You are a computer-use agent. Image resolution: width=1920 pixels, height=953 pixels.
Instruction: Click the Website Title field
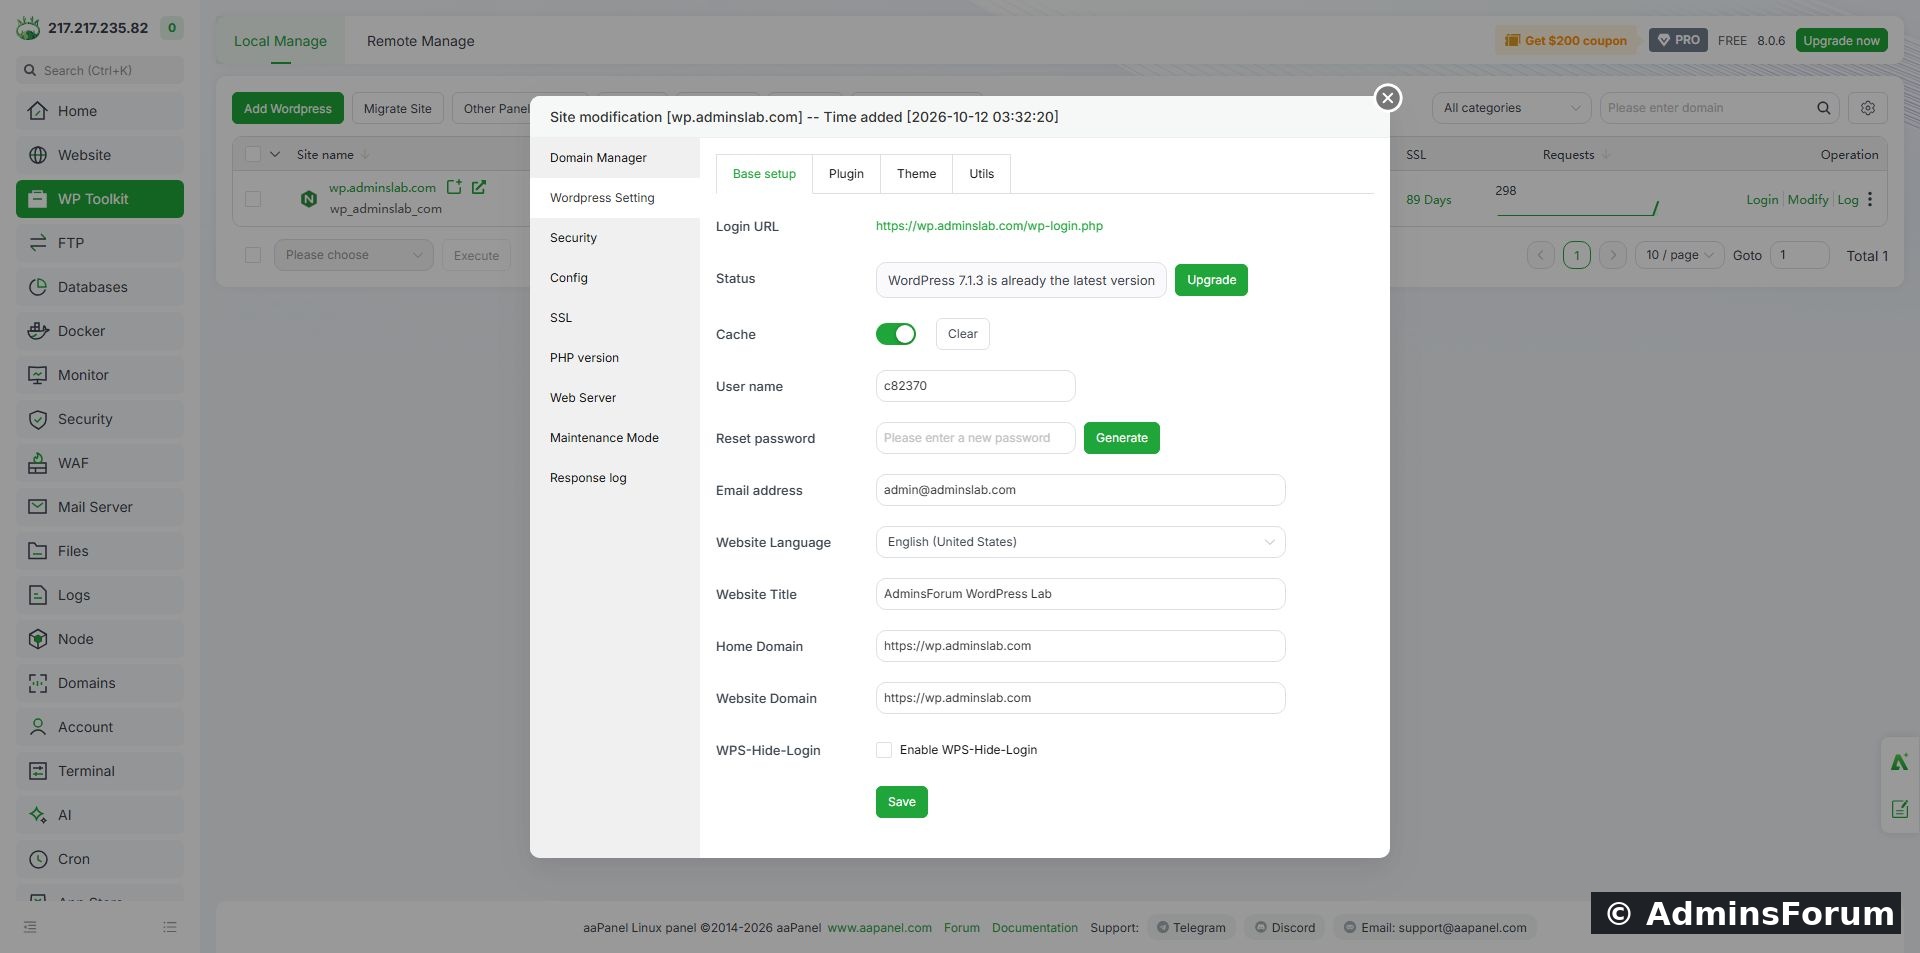pyautogui.click(x=1080, y=594)
